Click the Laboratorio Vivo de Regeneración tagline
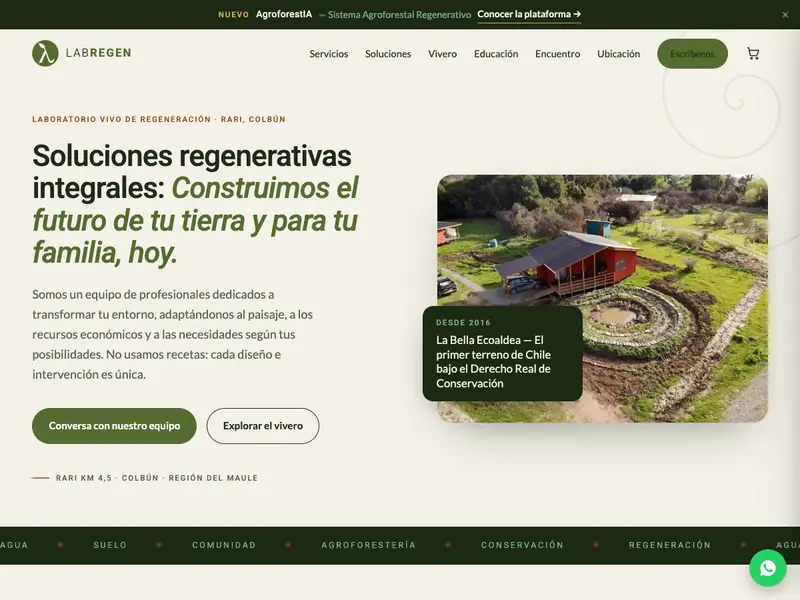The width and height of the screenshot is (800, 600). 159,119
